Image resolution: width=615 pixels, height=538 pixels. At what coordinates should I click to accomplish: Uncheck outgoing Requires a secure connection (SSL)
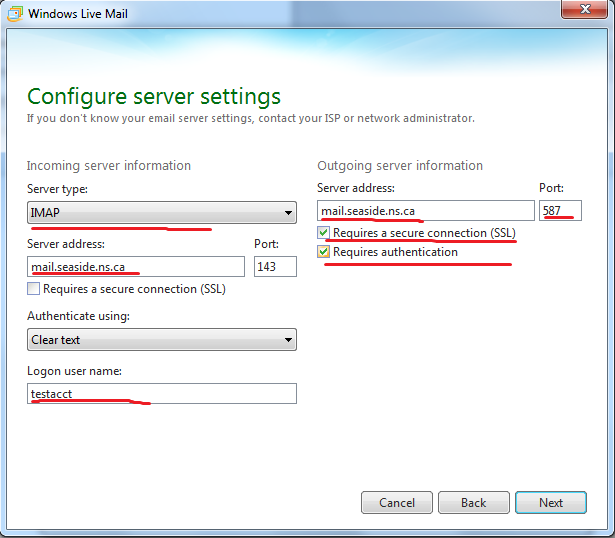[x=323, y=233]
